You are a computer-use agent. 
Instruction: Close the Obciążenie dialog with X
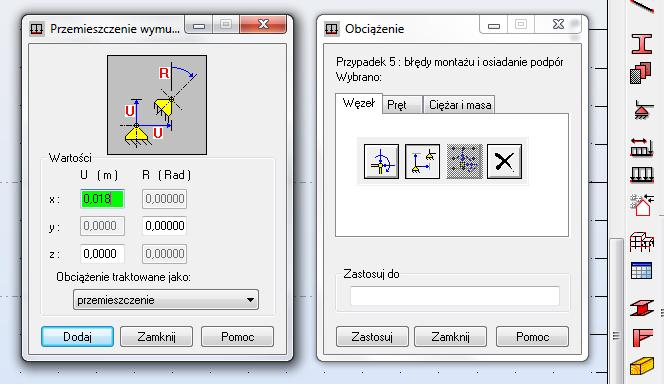point(558,25)
